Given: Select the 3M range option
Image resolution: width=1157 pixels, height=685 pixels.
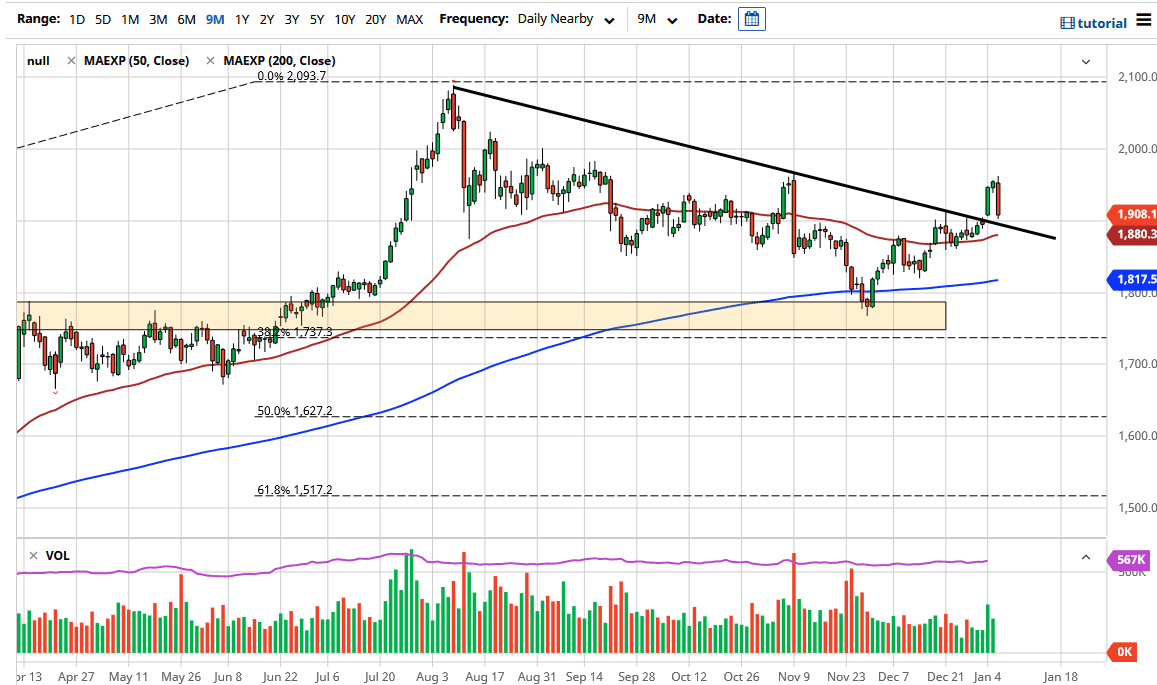Looking at the screenshot, I should pos(157,18).
